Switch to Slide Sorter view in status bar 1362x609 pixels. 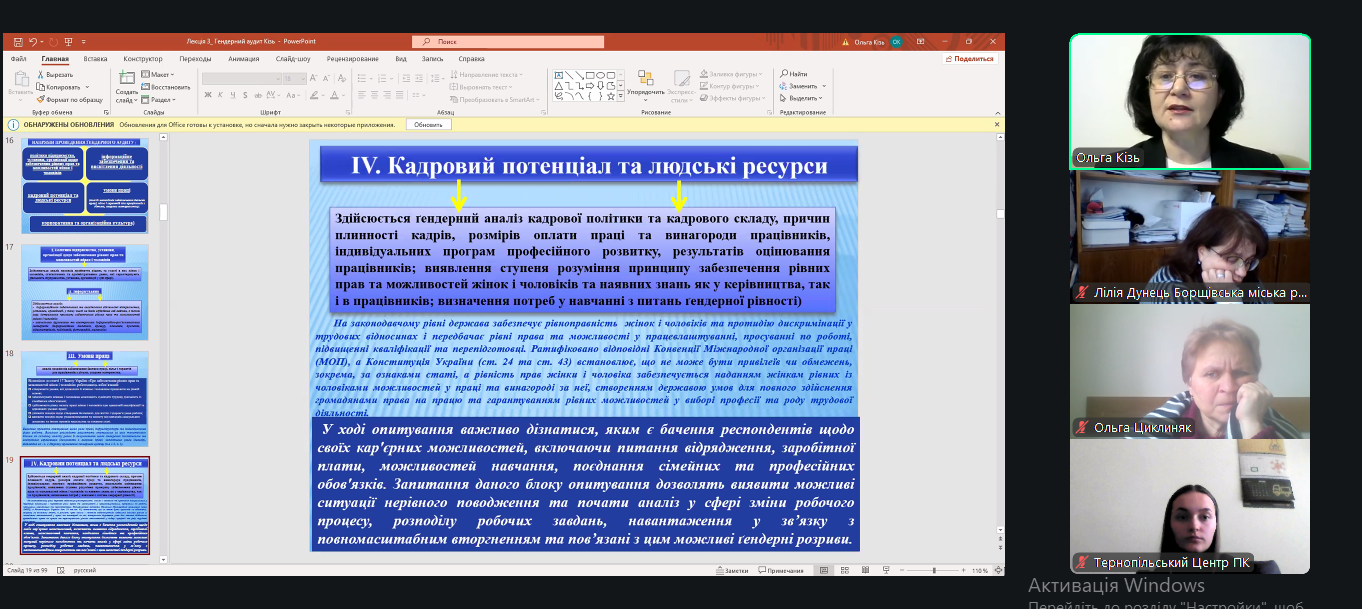click(843, 570)
